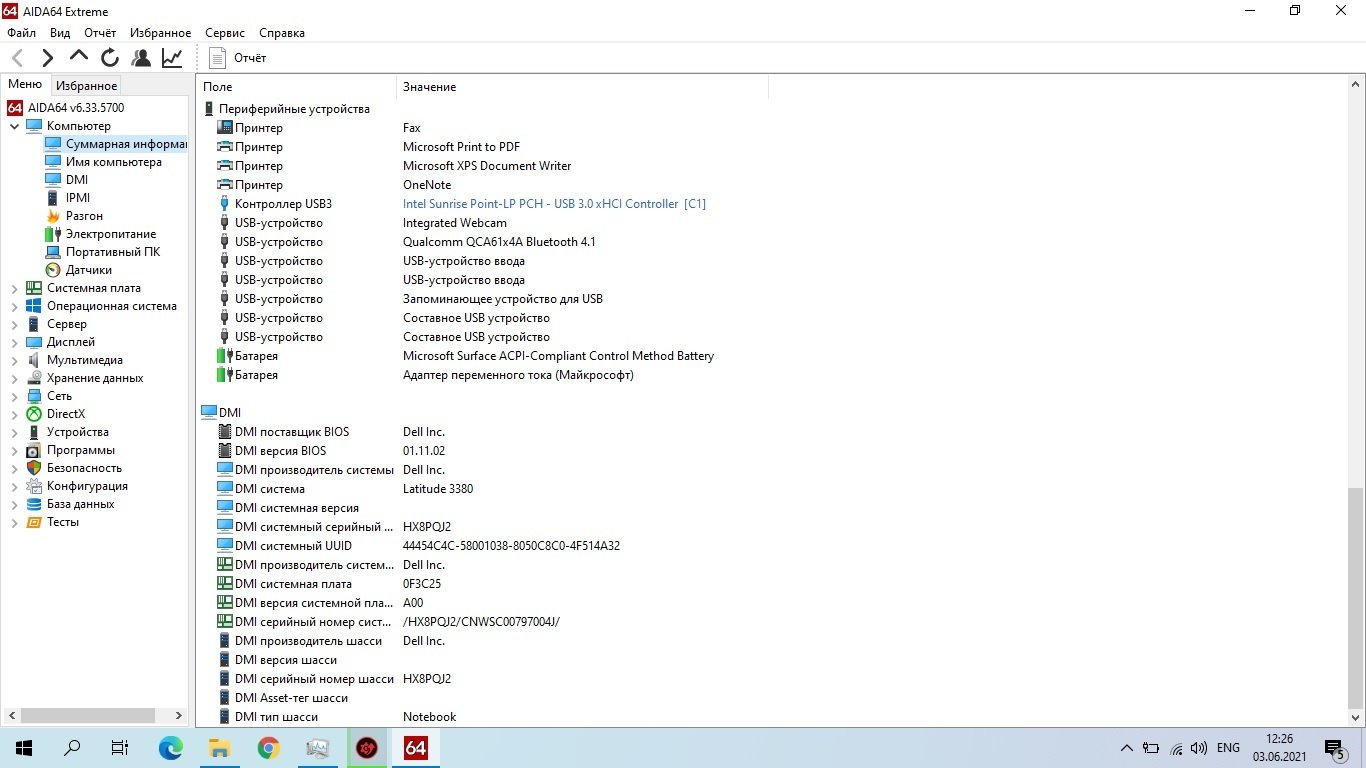Image resolution: width=1366 pixels, height=768 pixels.
Task: Go back with the left arrow toolbar icon
Action: pos(17,58)
